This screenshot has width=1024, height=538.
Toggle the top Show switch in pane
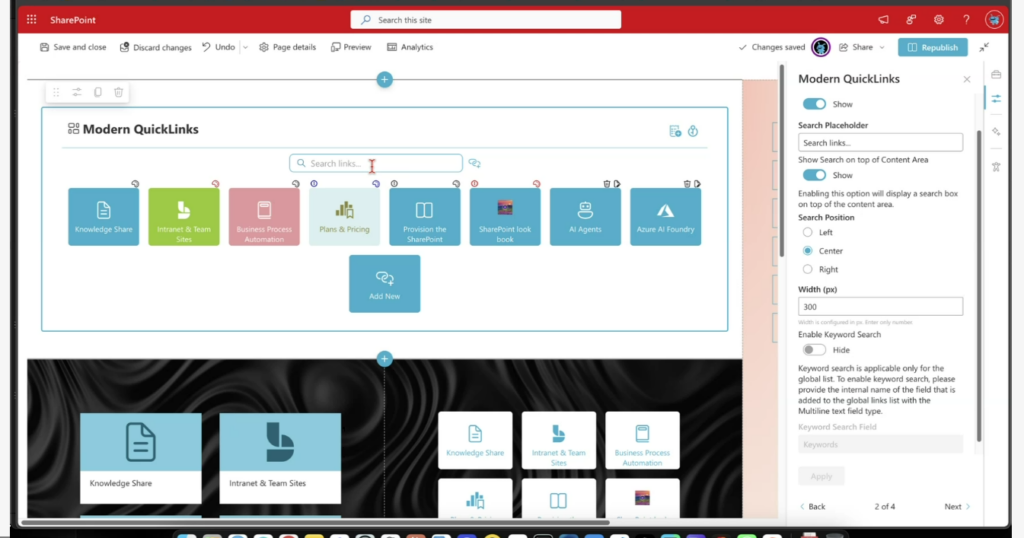point(814,104)
